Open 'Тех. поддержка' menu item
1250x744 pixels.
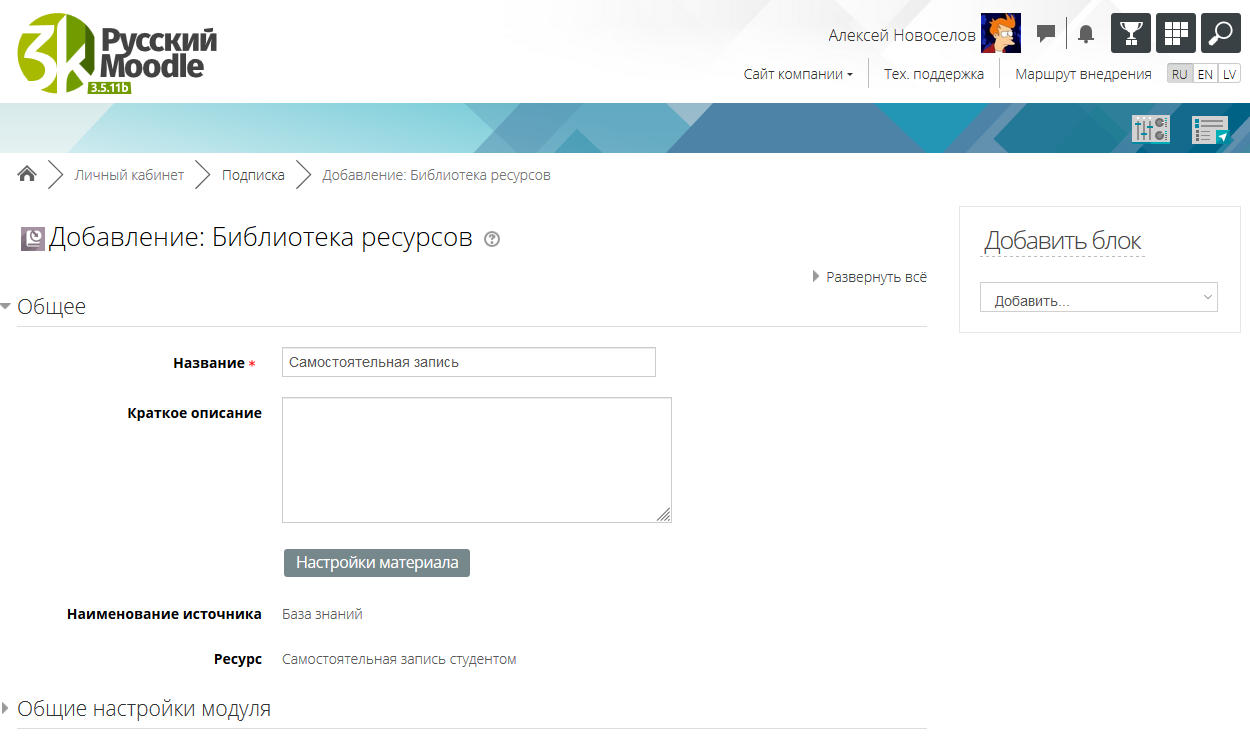[x=933, y=74]
